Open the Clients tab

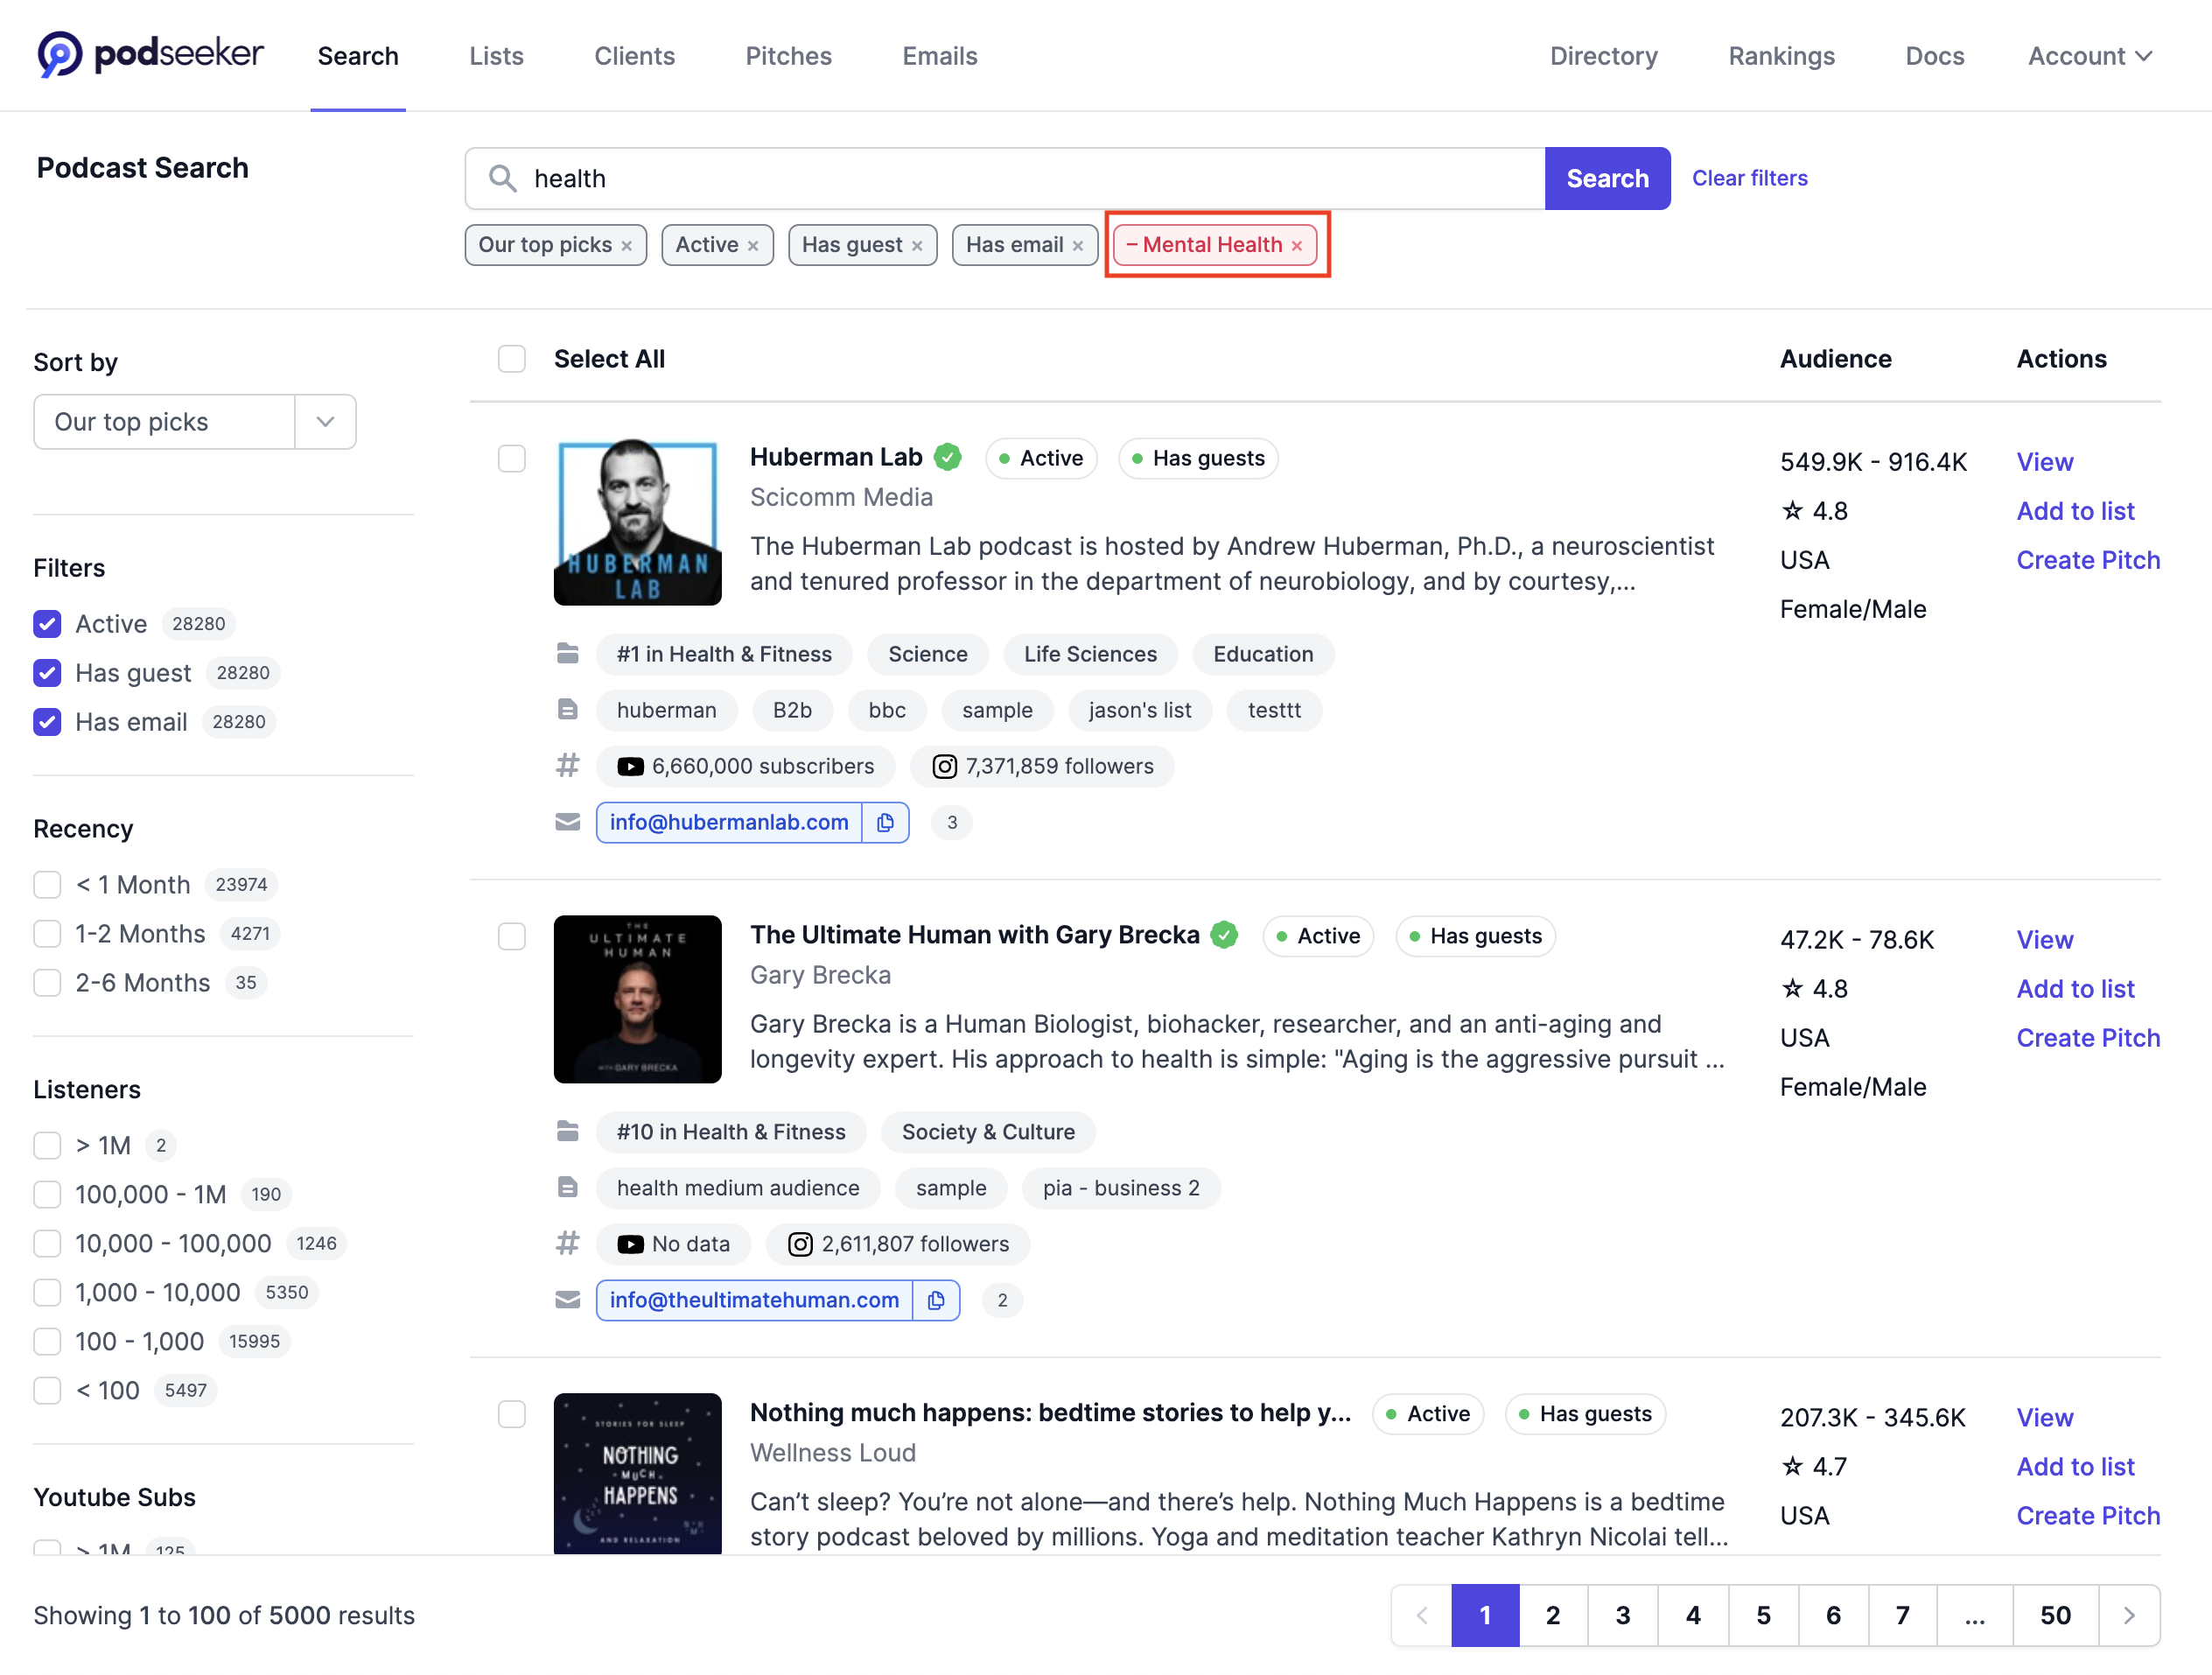tap(635, 56)
